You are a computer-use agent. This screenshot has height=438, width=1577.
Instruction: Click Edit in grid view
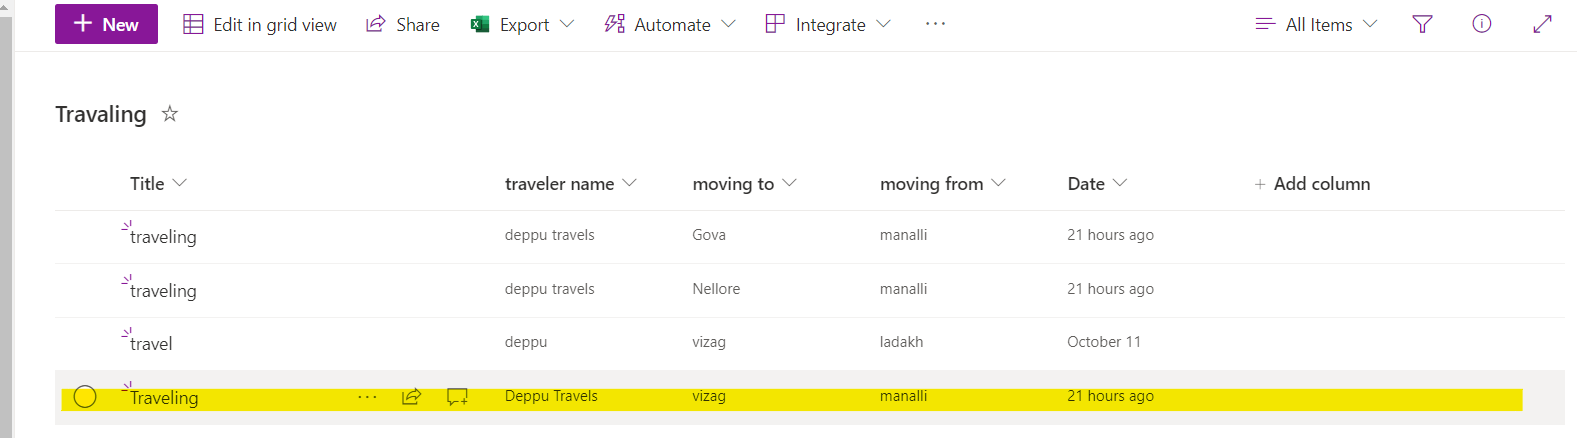tap(260, 24)
